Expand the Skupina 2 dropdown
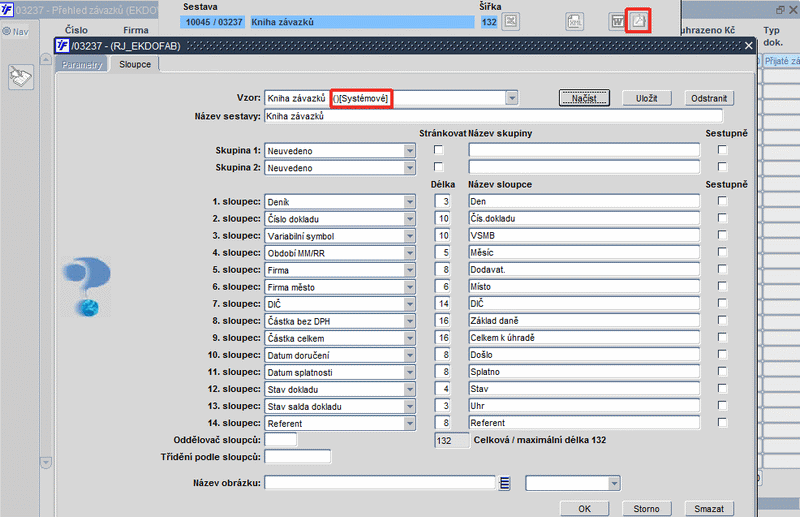Image resolution: width=800 pixels, height=517 pixels. coord(409,167)
